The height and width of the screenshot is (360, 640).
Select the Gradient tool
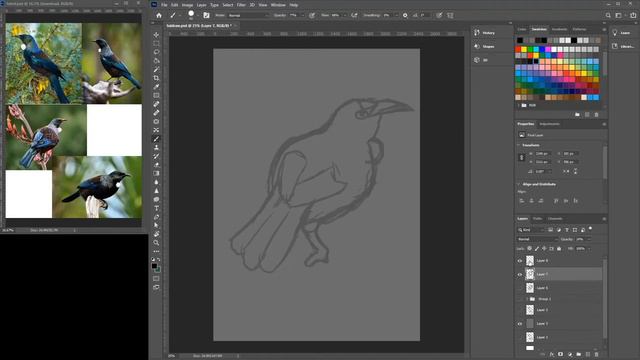click(156, 173)
